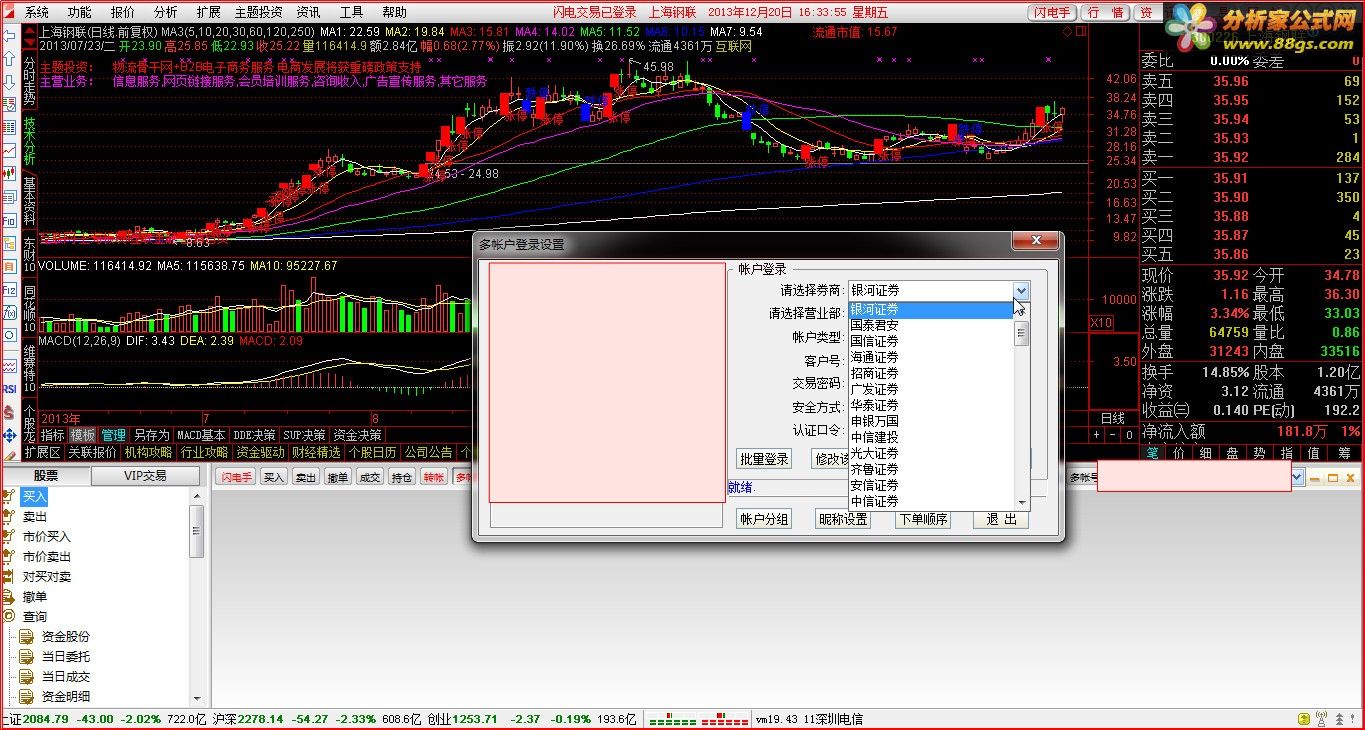
Task: Click the candlestick chart icon in left toolbar
Action: point(9,174)
